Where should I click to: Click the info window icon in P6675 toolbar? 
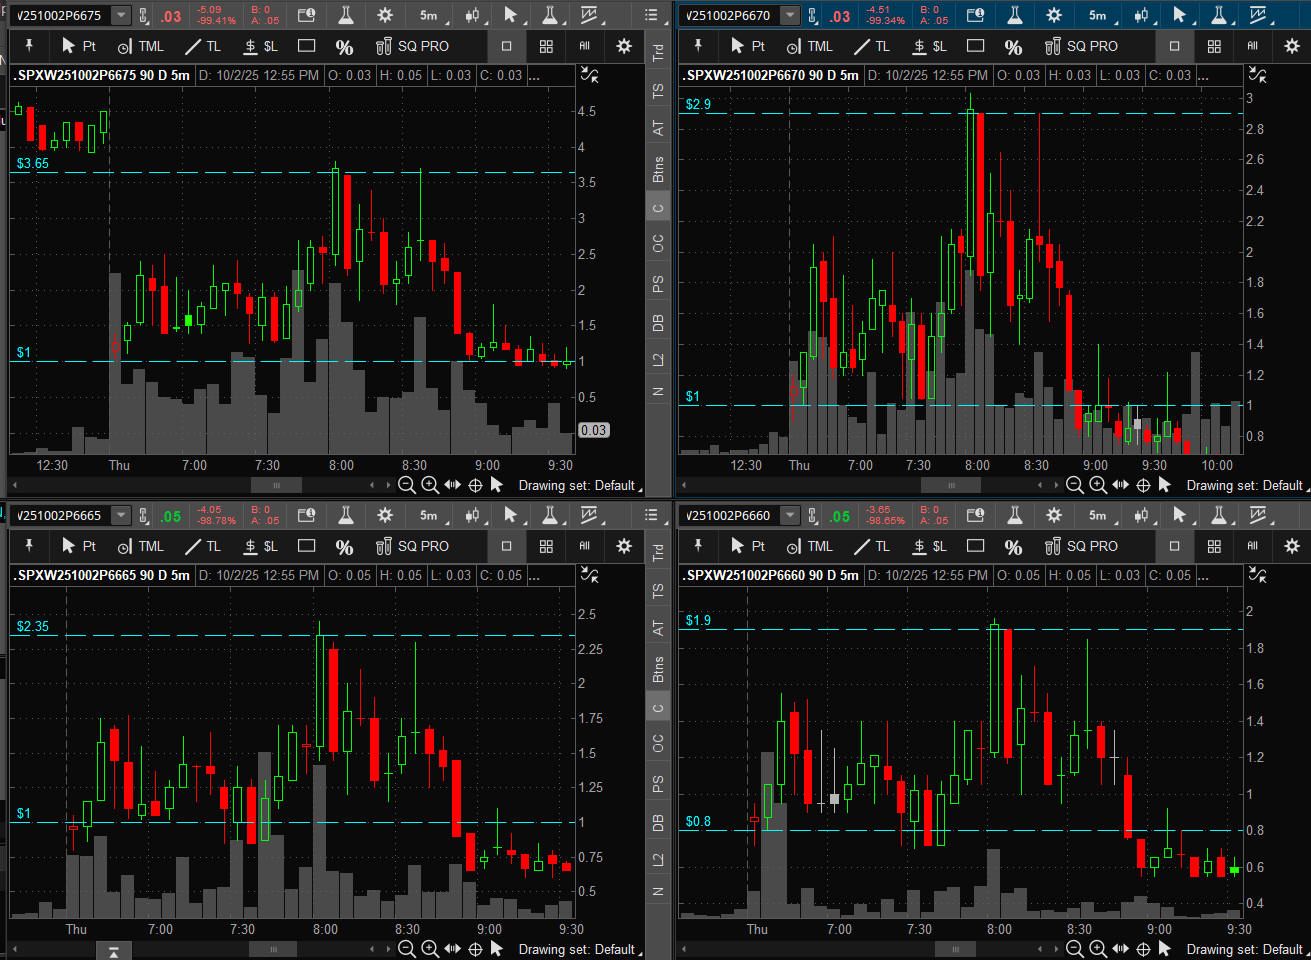pos(307,15)
